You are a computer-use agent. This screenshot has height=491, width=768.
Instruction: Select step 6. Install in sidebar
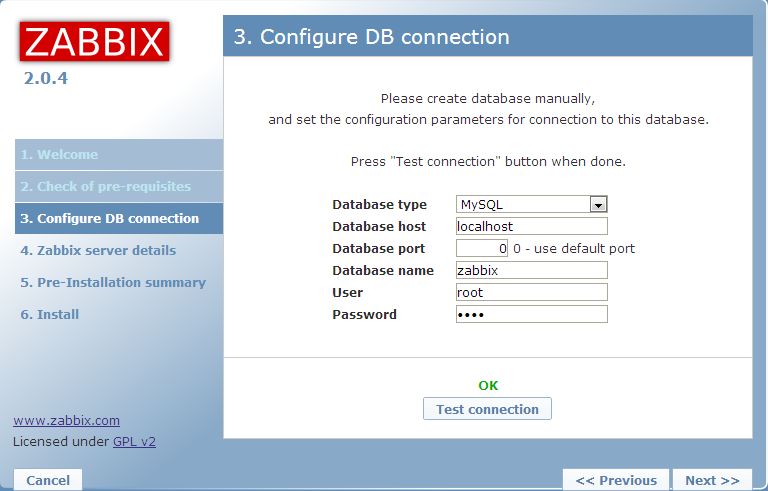pos(119,315)
